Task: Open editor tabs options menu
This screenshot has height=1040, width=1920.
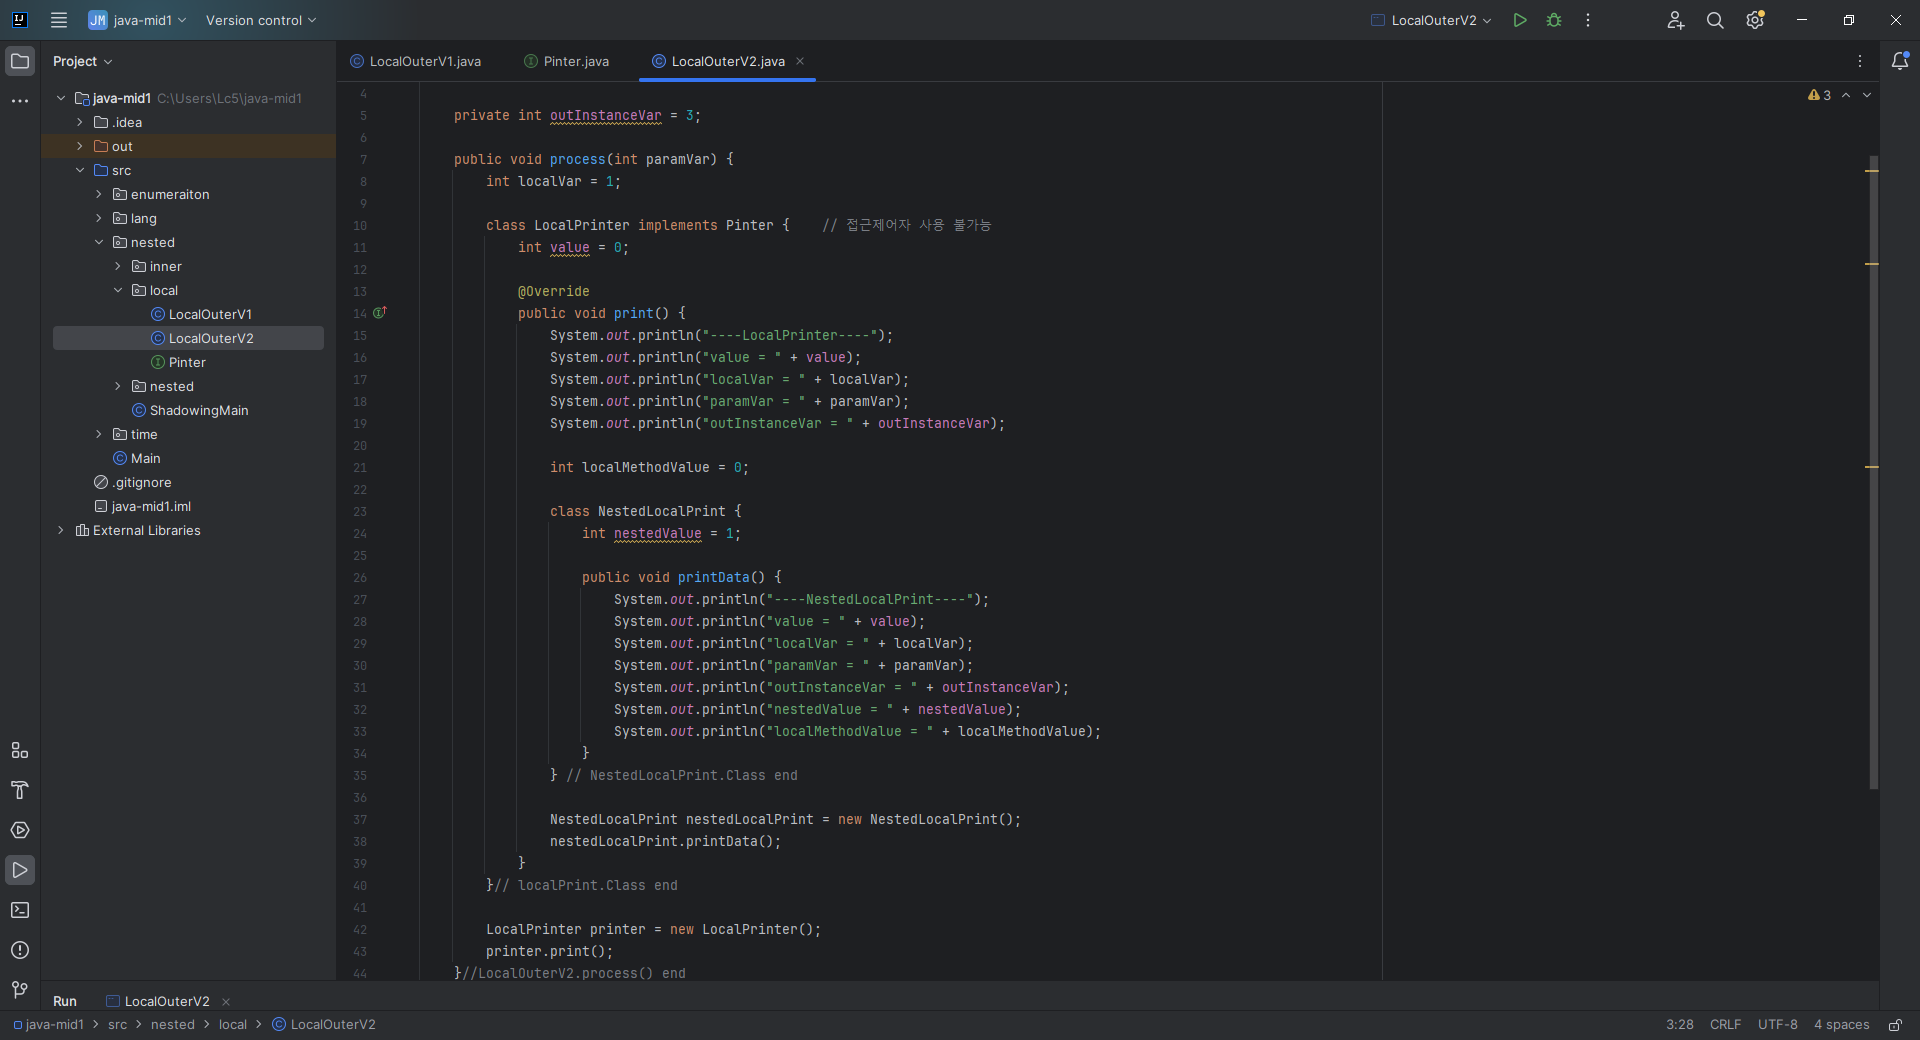Action: (1860, 61)
